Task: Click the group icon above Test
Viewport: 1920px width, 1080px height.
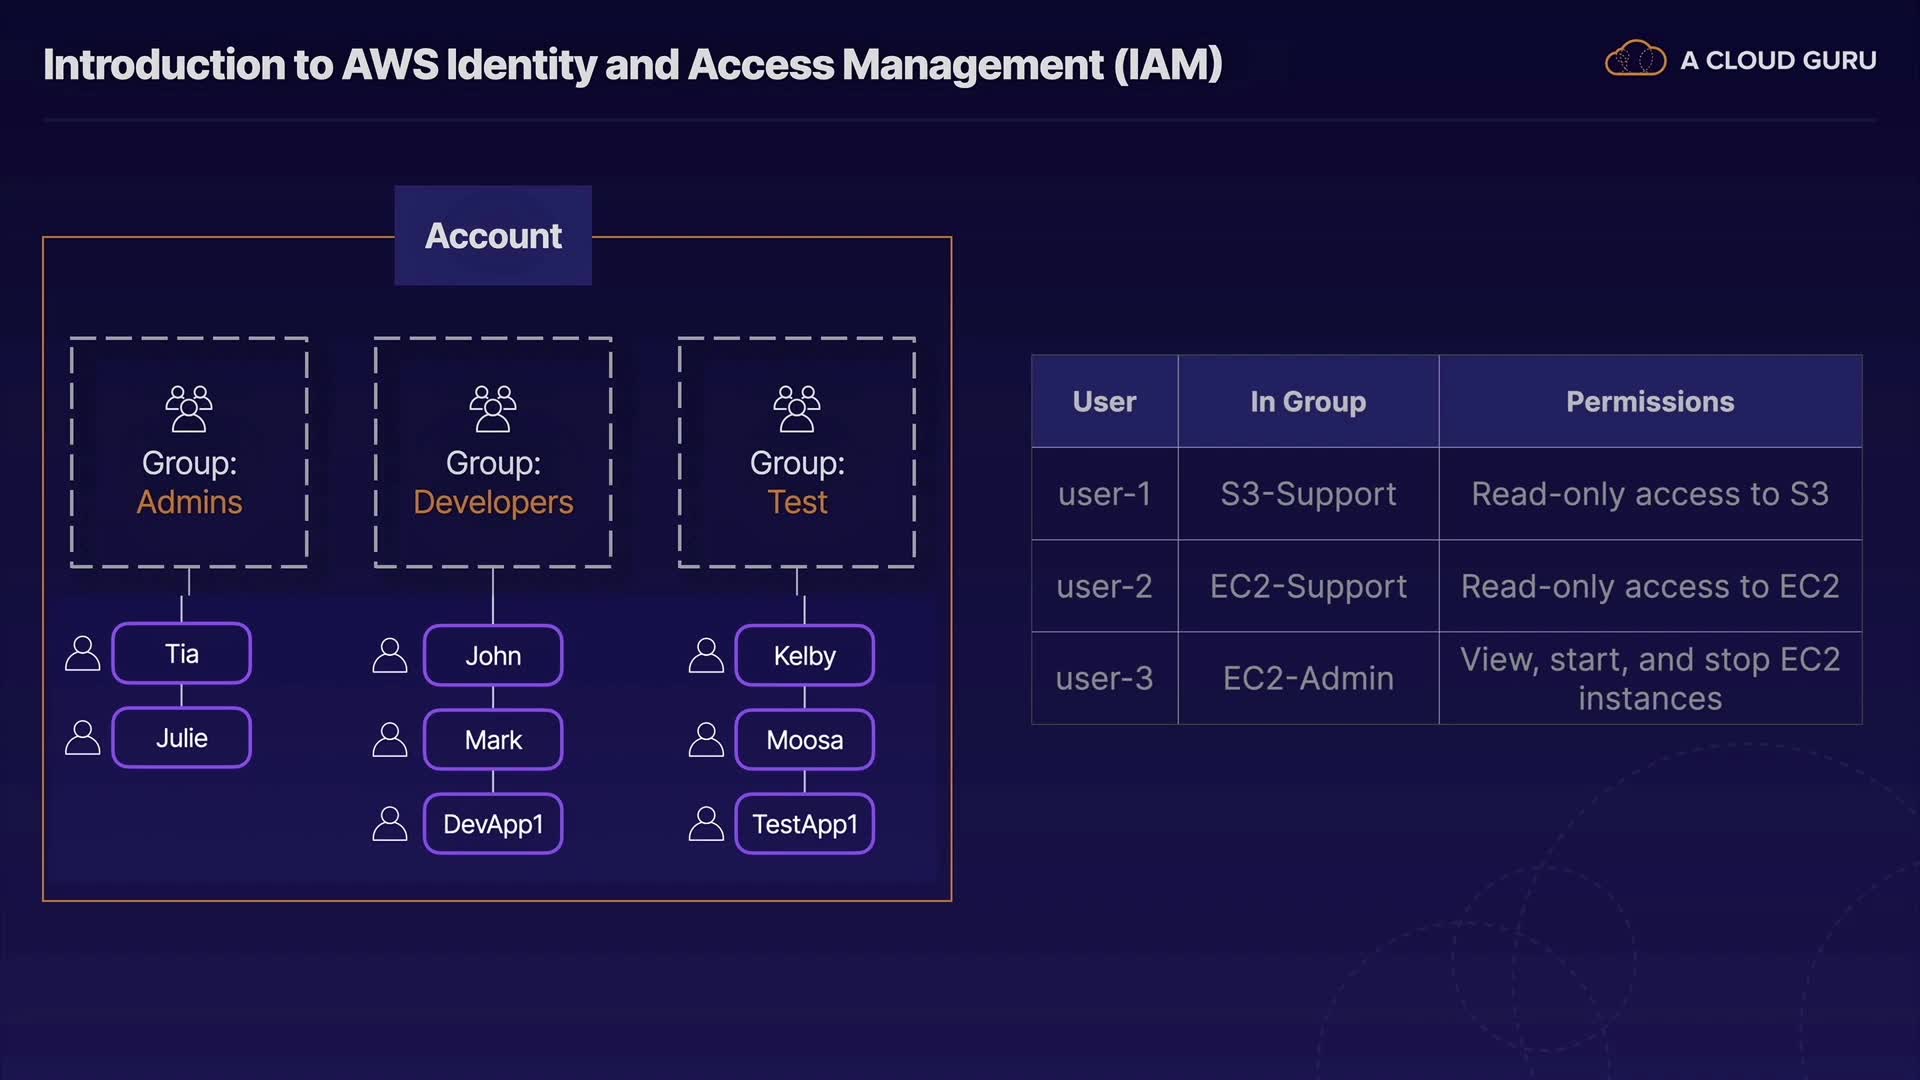Action: pyautogui.click(x=797, y=408)
